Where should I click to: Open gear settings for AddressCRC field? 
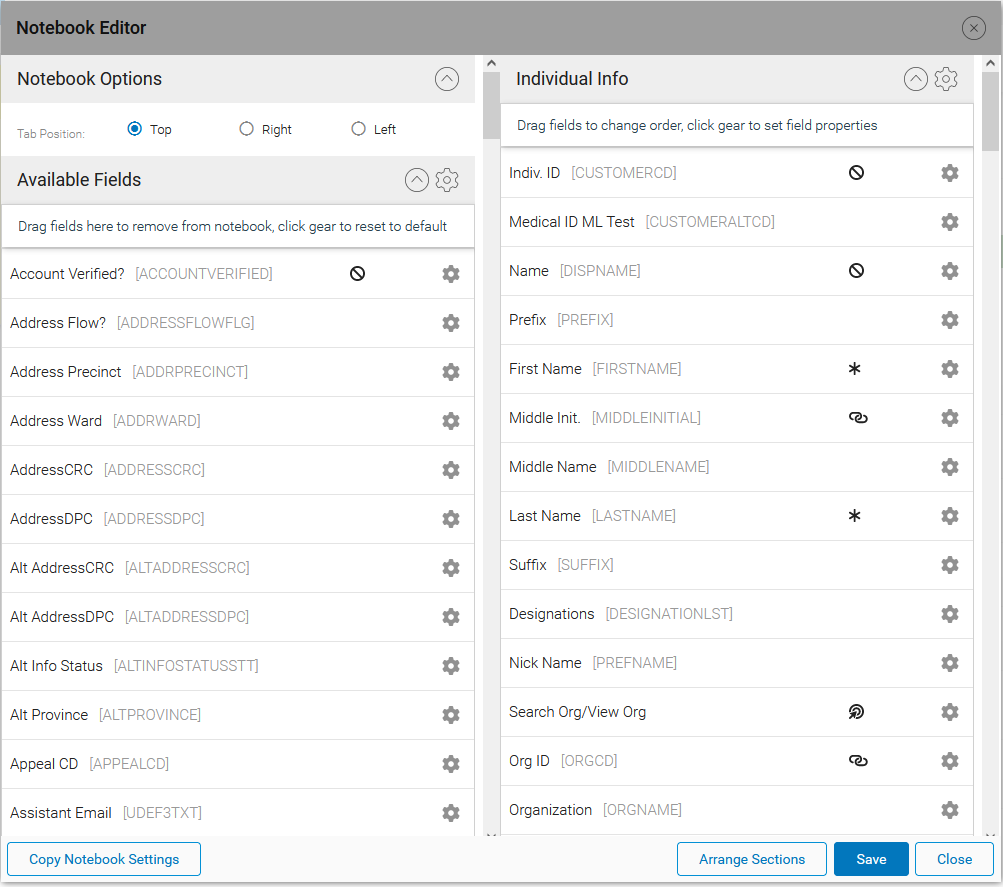[451, 470]
